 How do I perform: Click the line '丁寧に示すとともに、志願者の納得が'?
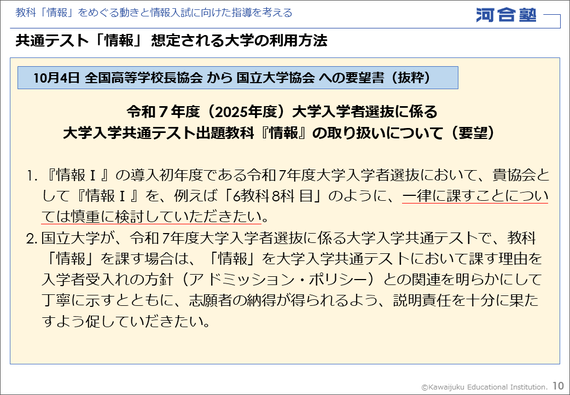290,300
